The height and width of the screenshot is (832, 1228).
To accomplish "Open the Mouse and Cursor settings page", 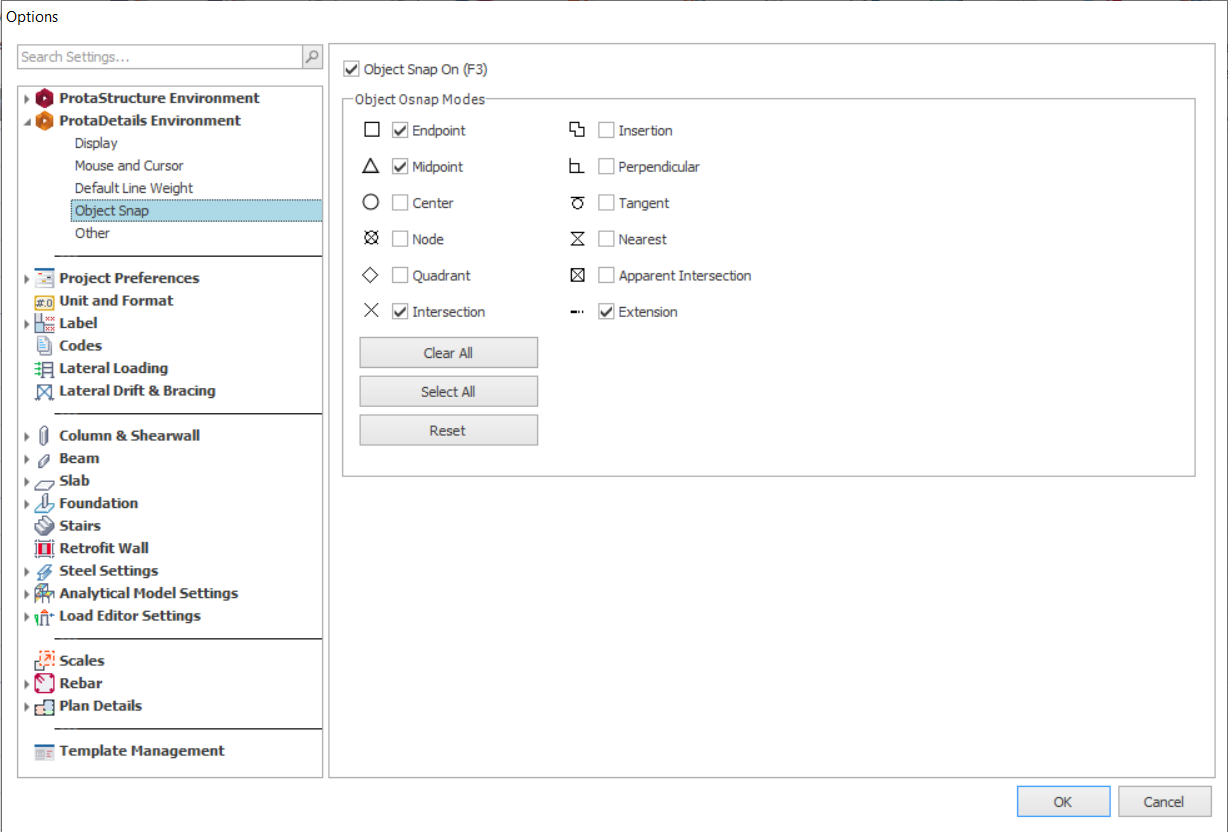I will pyautogui.click(x=129, y=166).
